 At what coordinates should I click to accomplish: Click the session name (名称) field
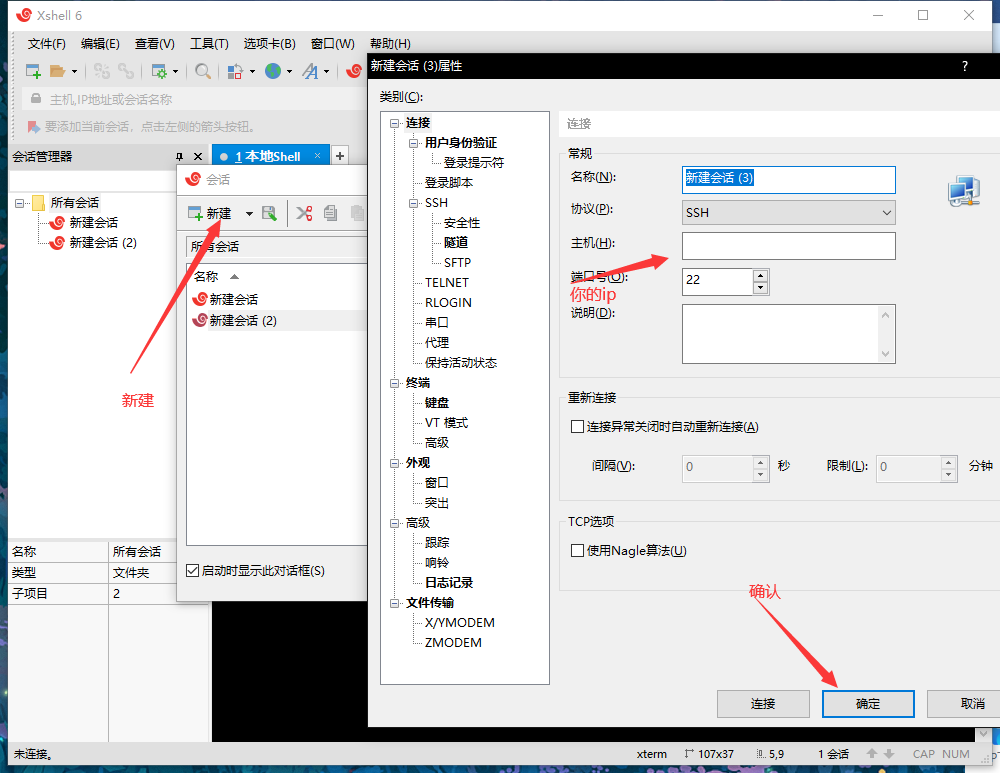pos(788,179)
